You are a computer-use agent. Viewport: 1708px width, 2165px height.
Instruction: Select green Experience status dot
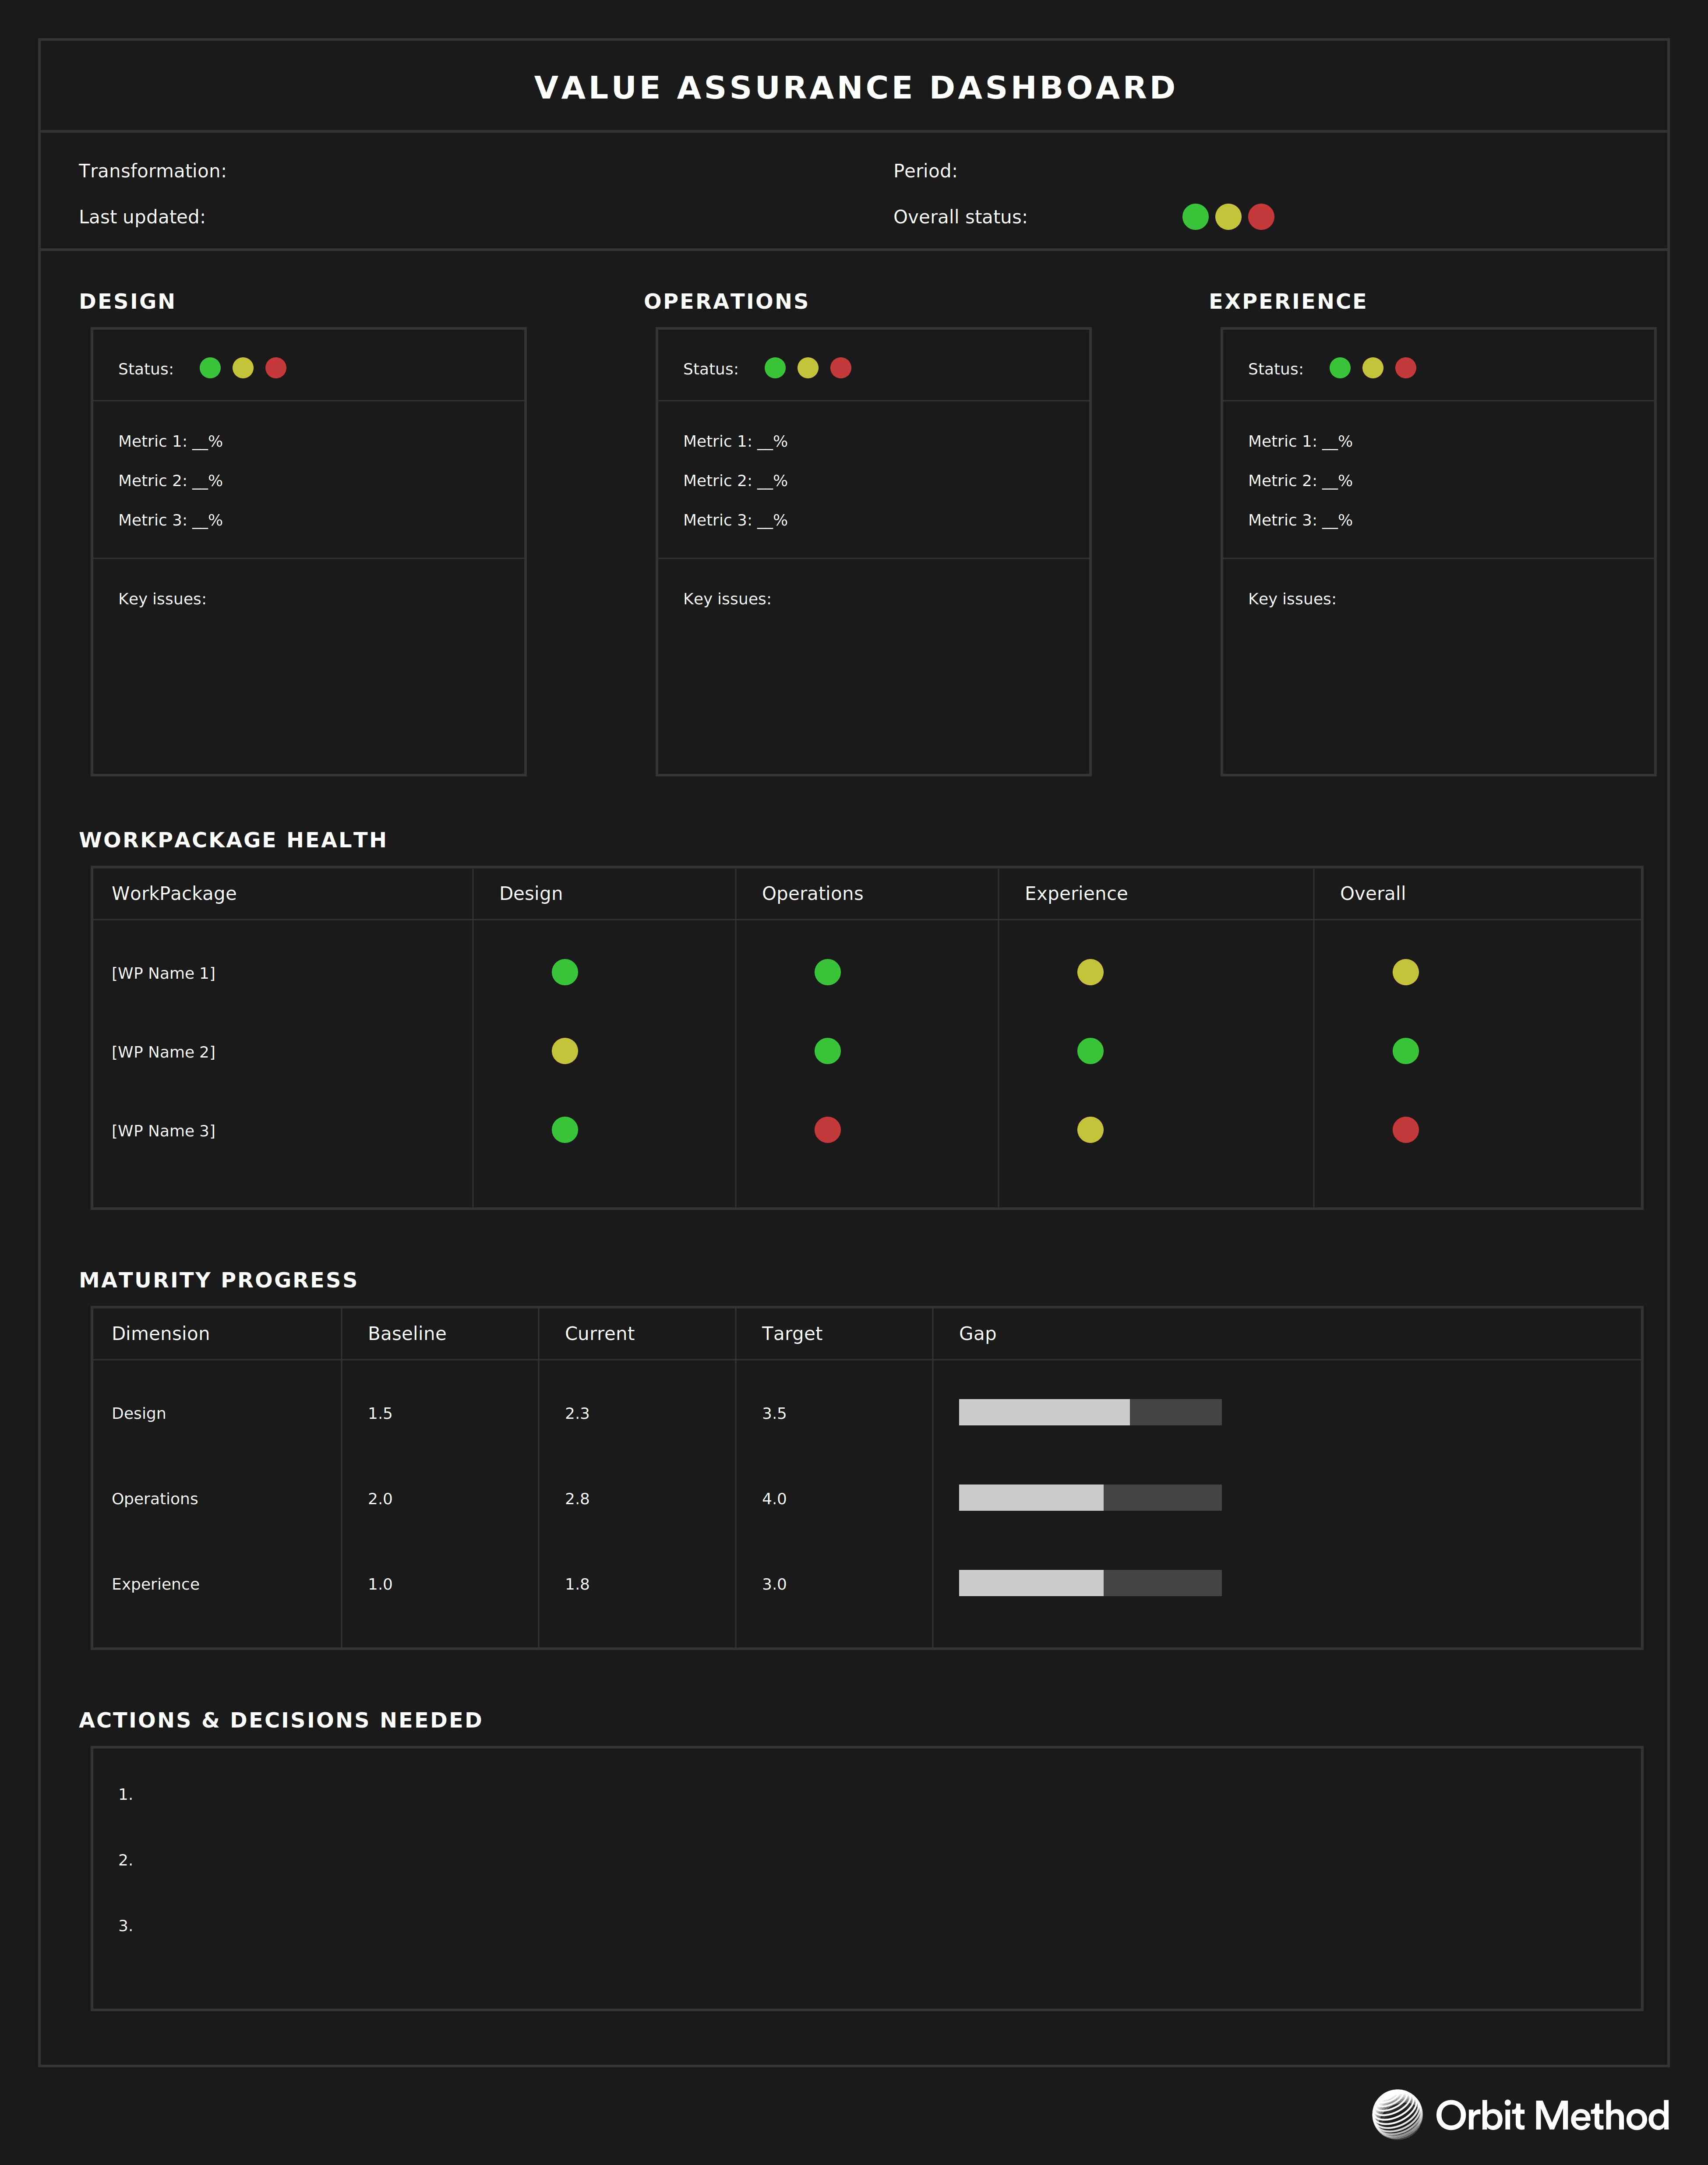point(1340,368)
